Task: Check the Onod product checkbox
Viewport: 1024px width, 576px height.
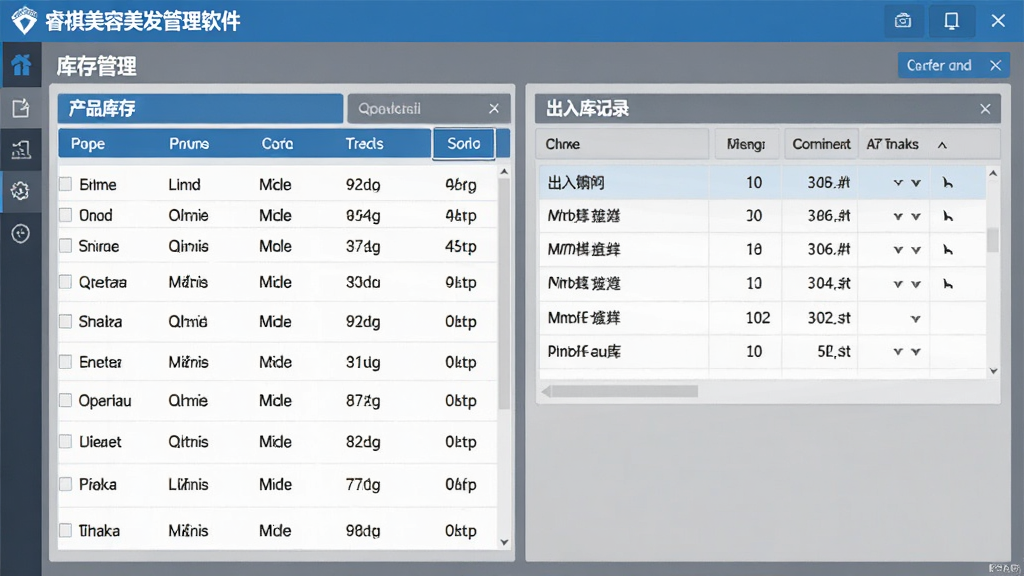Action: pos(65,215)
